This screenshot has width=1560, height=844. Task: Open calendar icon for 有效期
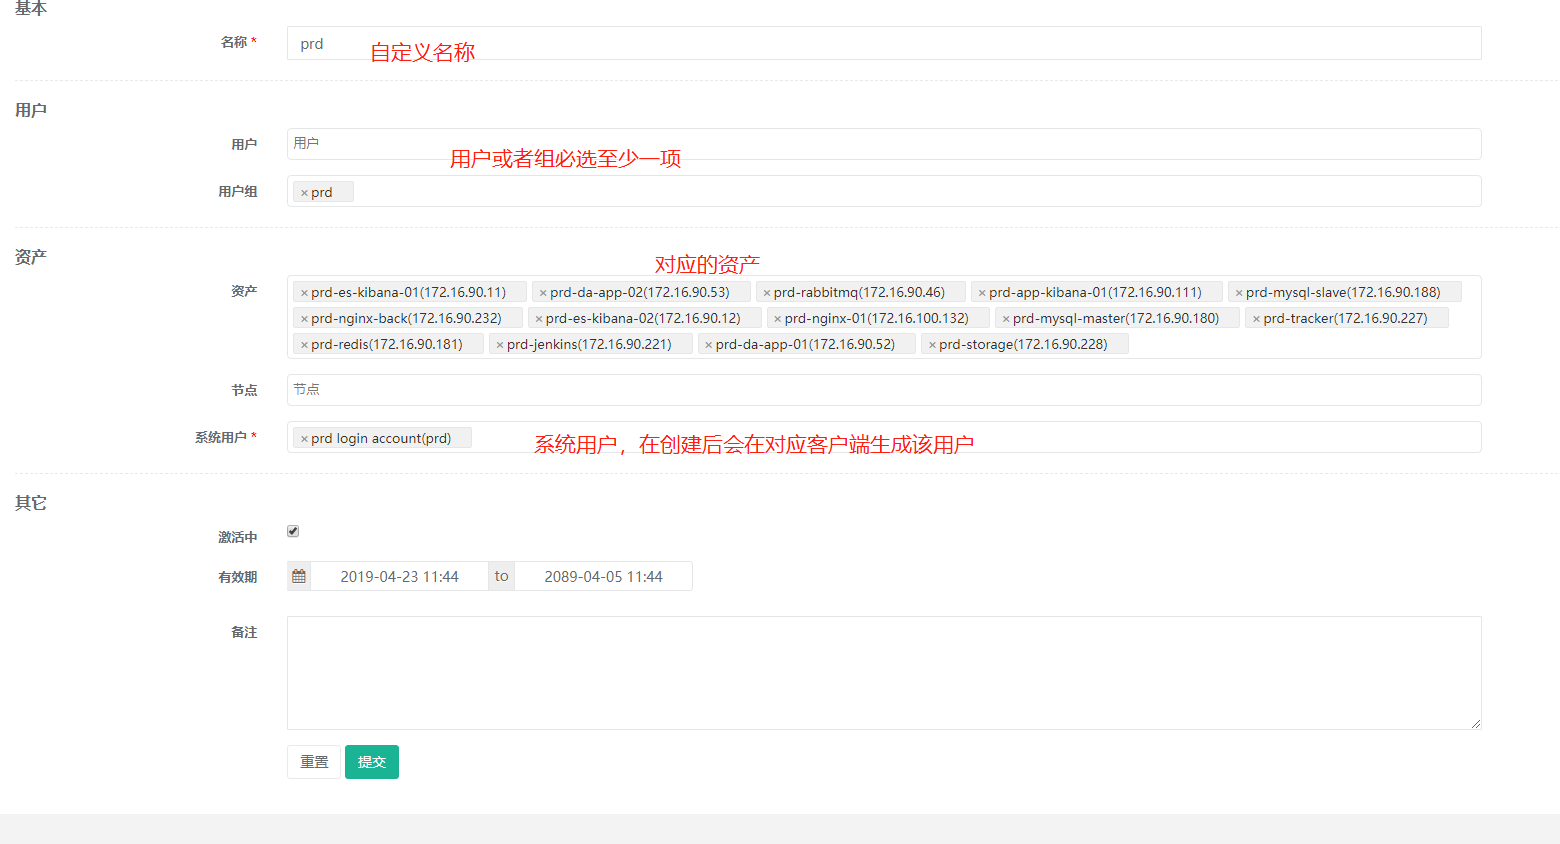[x=299, y=576]
